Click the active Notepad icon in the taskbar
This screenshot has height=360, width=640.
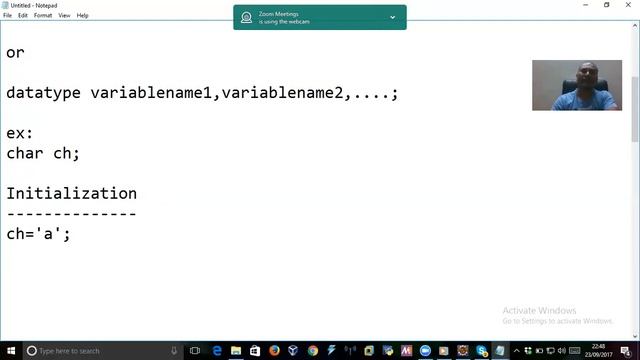pos(500,351)
